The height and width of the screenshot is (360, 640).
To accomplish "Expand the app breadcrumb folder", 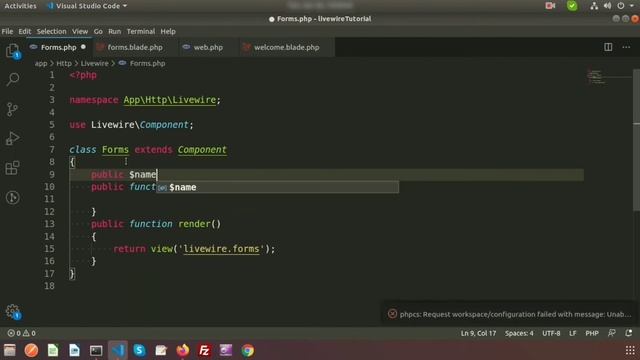I will tap(41, 63).
